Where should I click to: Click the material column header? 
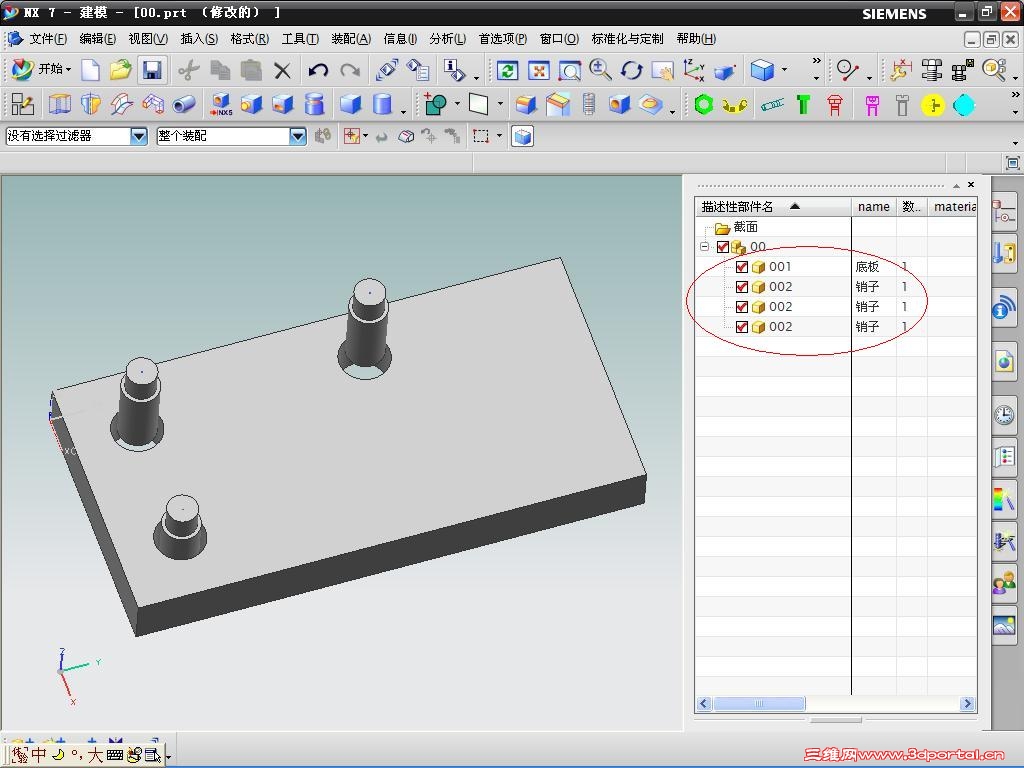coord(953,207)
